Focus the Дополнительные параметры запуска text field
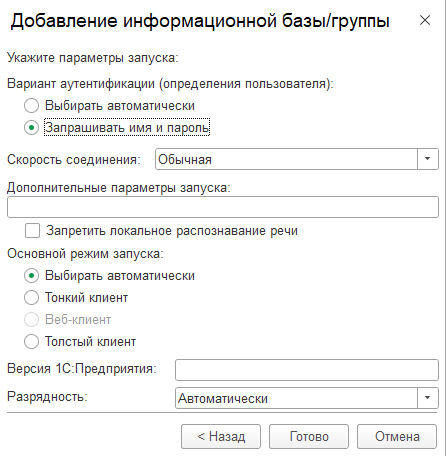 pos(223,207)
